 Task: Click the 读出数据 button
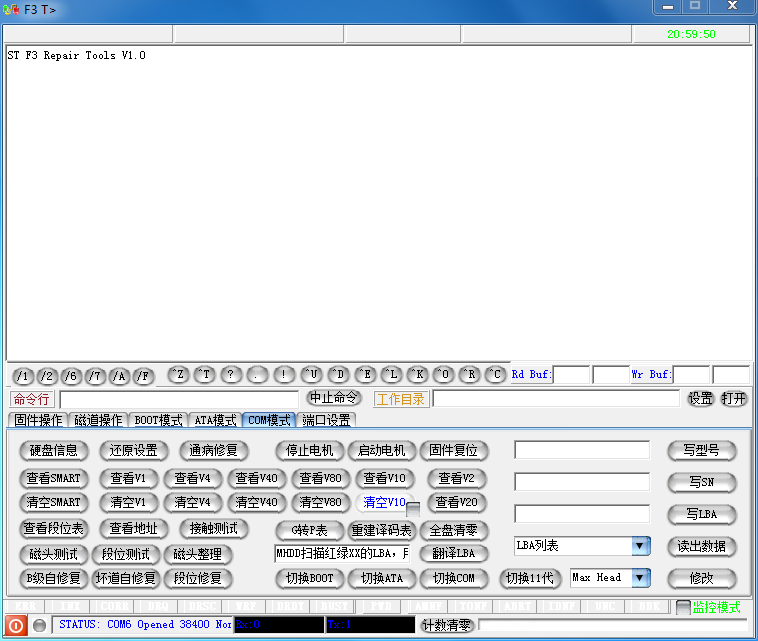coord(701,547)
